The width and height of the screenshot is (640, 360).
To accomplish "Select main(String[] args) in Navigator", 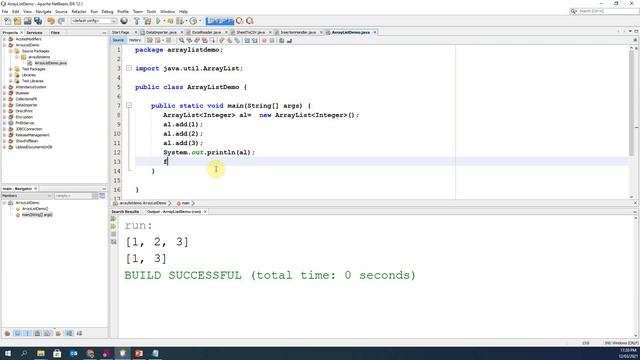I will 37,215.
